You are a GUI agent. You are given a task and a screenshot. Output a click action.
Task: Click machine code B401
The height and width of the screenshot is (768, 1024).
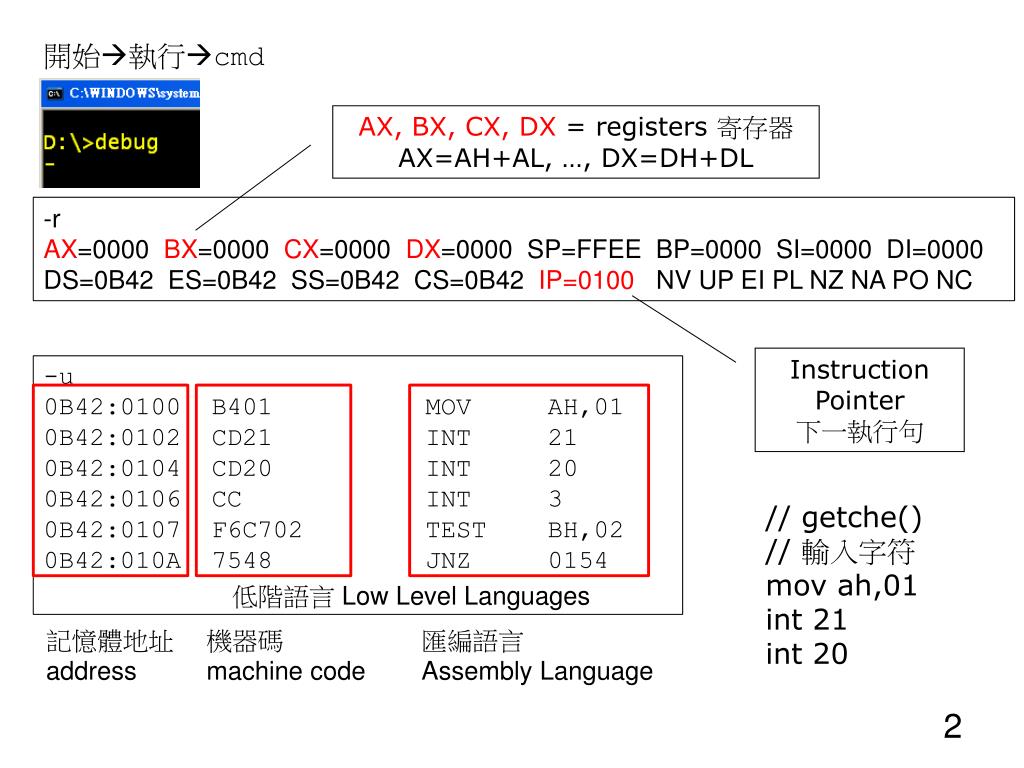click(x=242, y=407)
